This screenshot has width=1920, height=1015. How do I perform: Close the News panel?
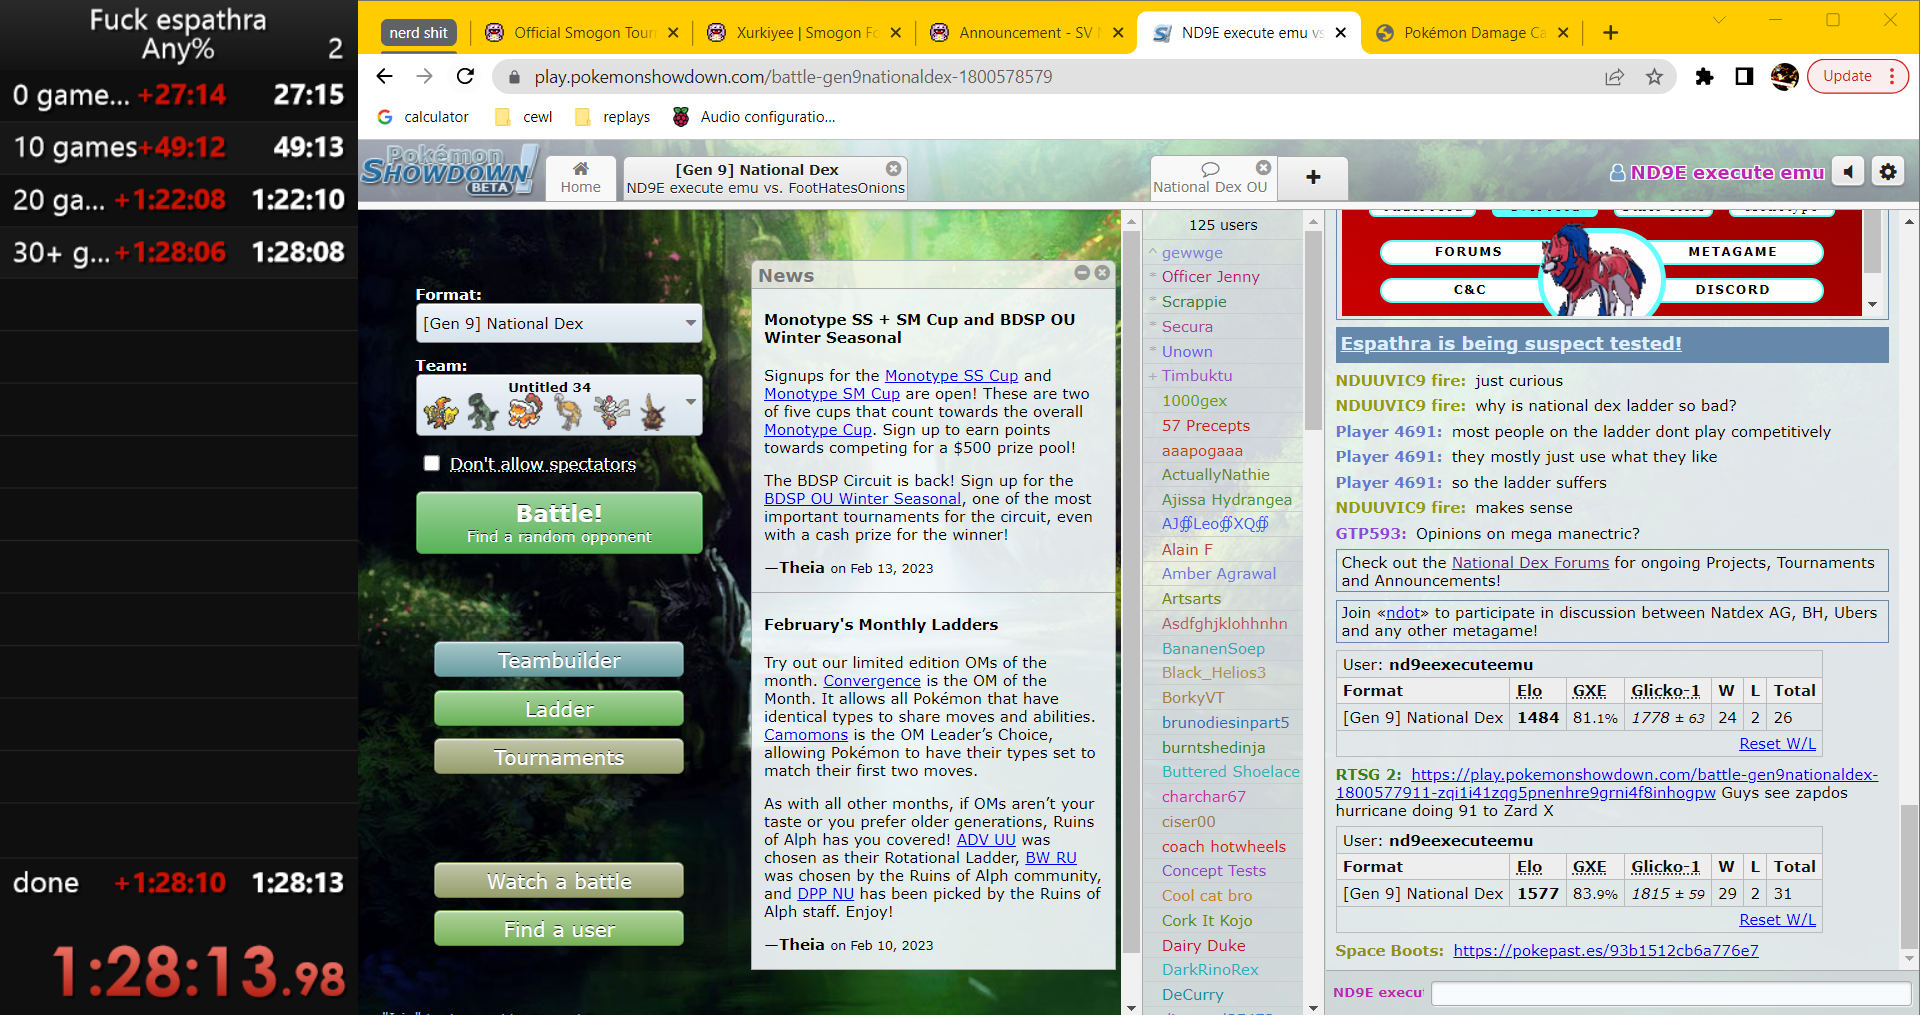(x=1102, y=273)
